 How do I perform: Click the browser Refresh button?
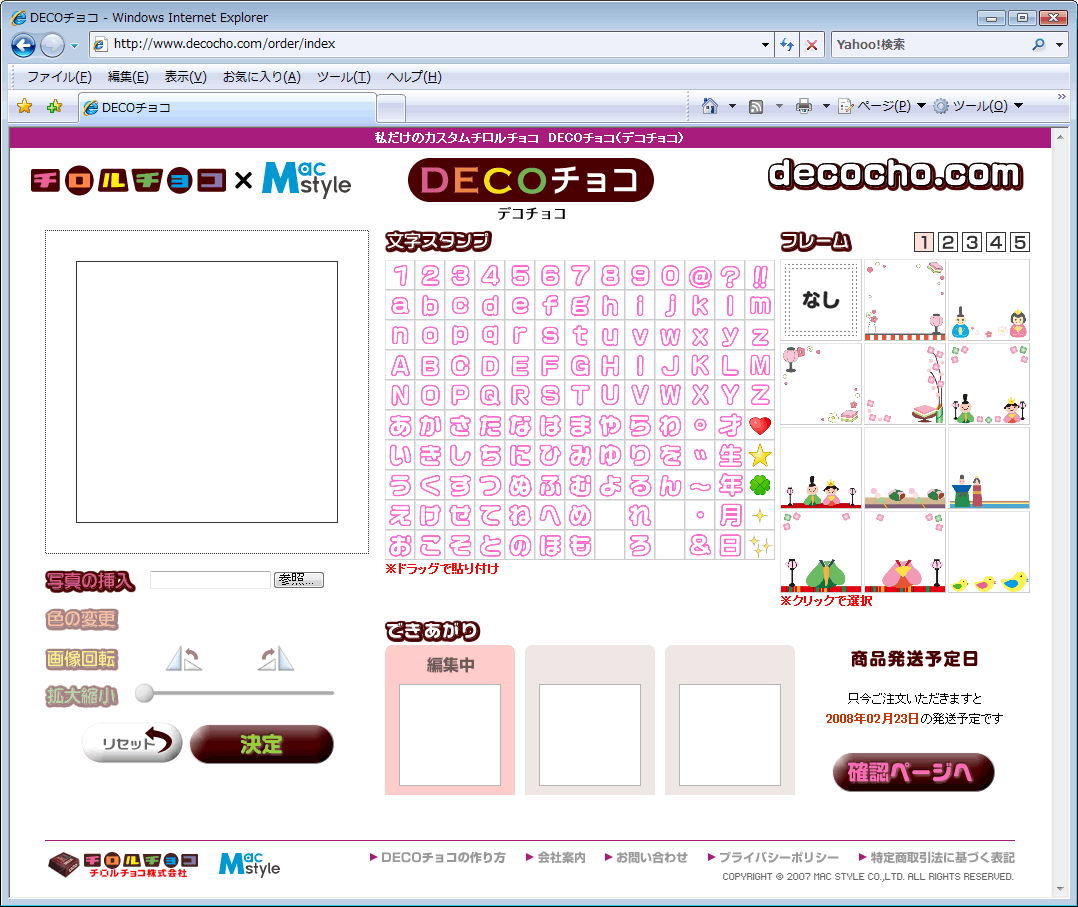coord(787,45)
